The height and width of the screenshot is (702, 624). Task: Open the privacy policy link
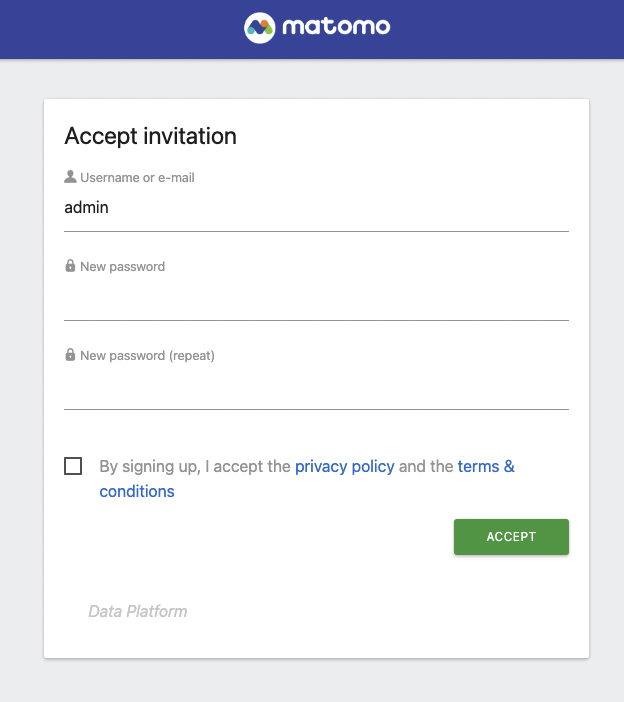tap(344, 466)
